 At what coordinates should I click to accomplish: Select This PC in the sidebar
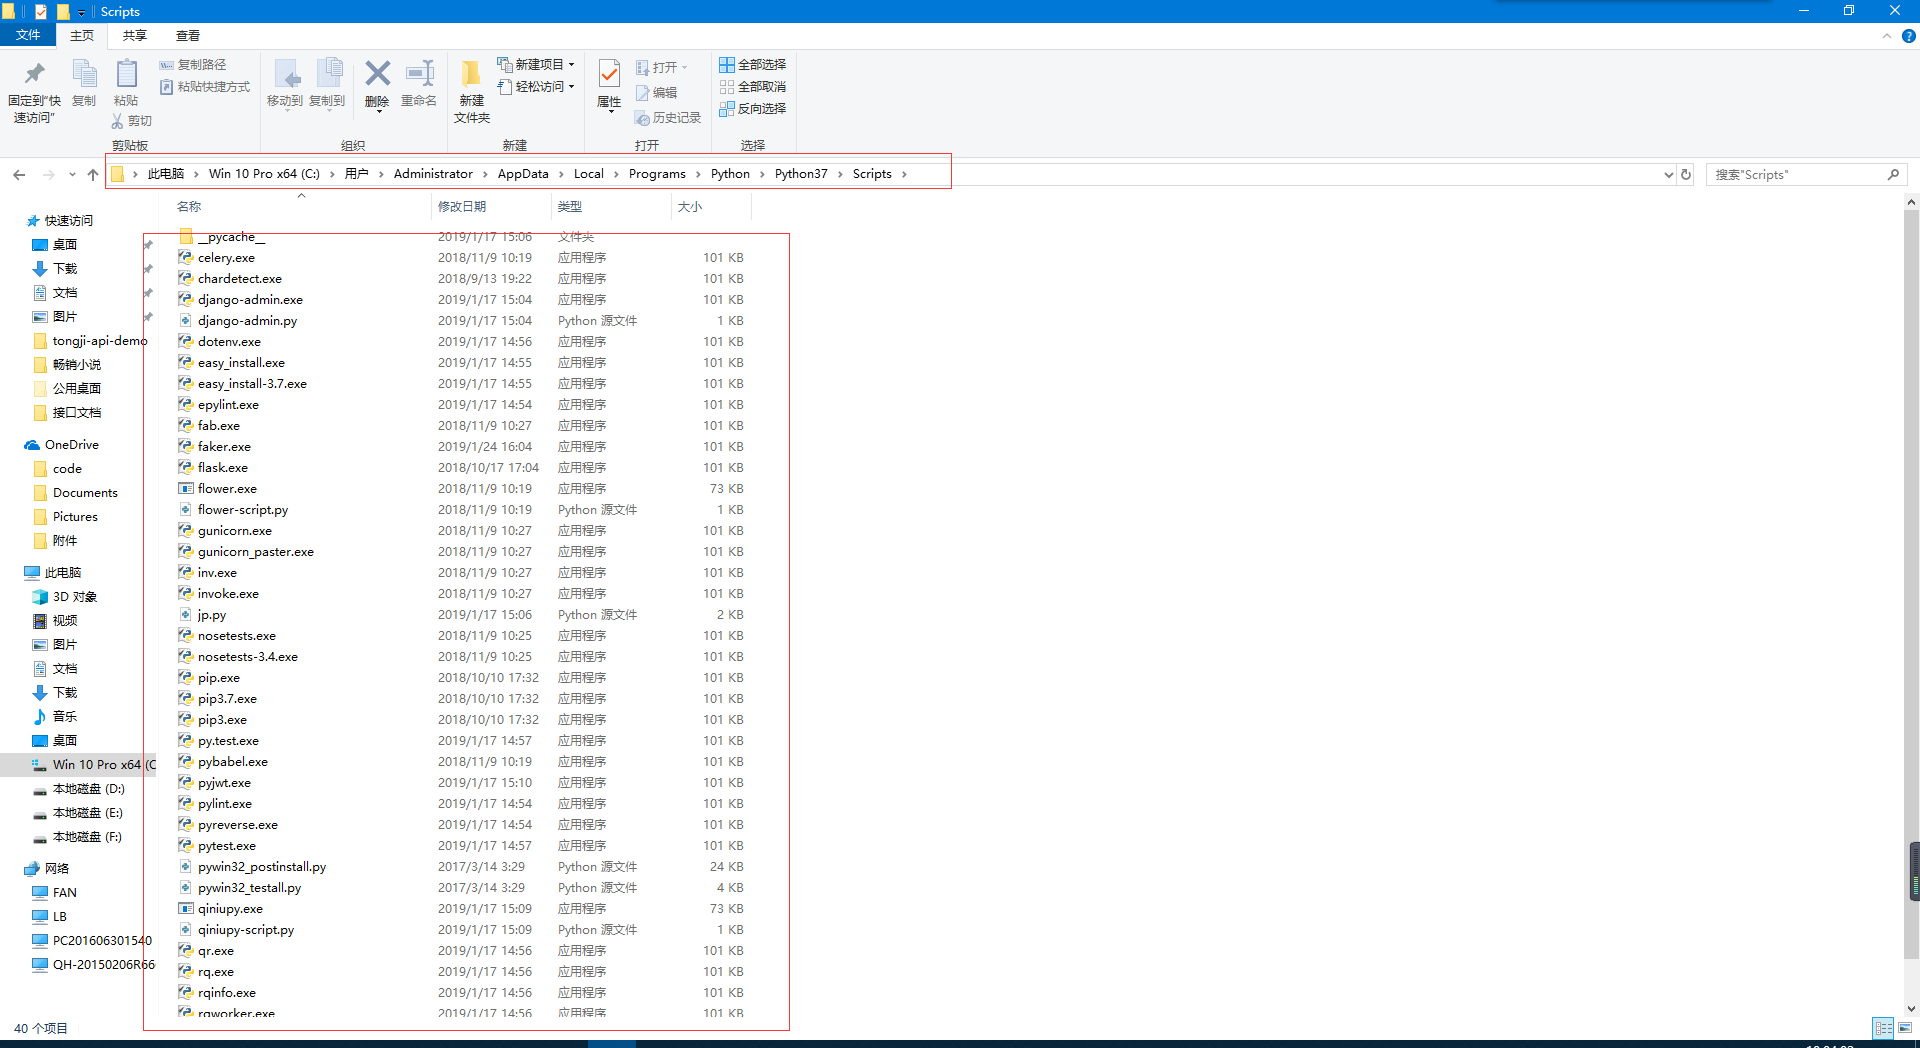click(x=62, y=573)
